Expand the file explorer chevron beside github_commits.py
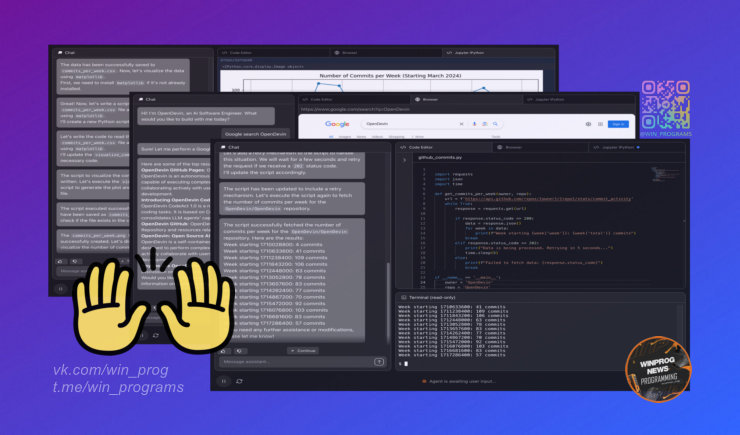The image size is (740, 435). point(404,160)
